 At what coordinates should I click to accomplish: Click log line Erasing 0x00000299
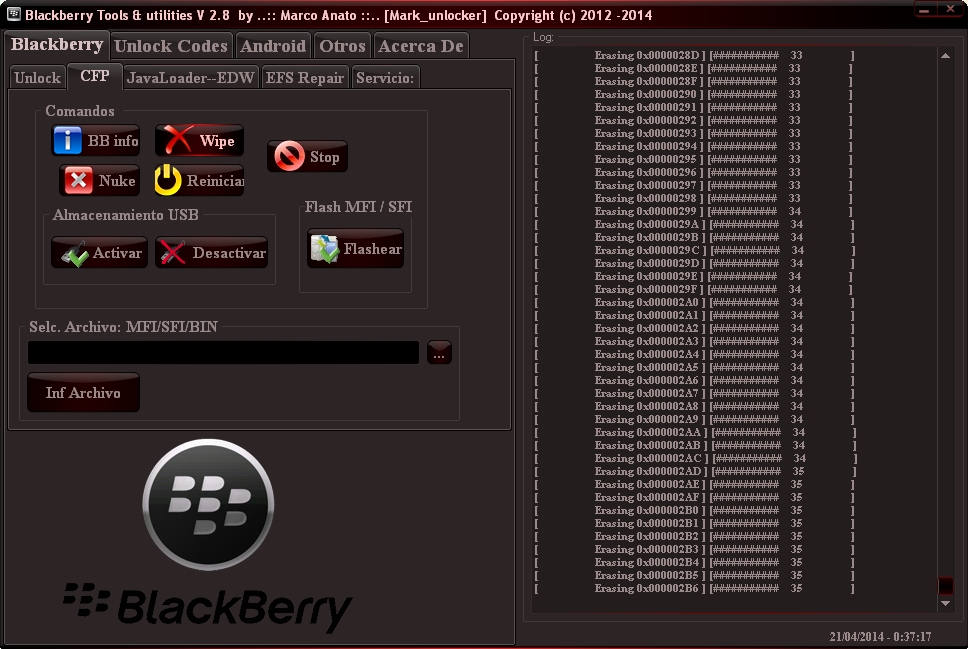695,211
